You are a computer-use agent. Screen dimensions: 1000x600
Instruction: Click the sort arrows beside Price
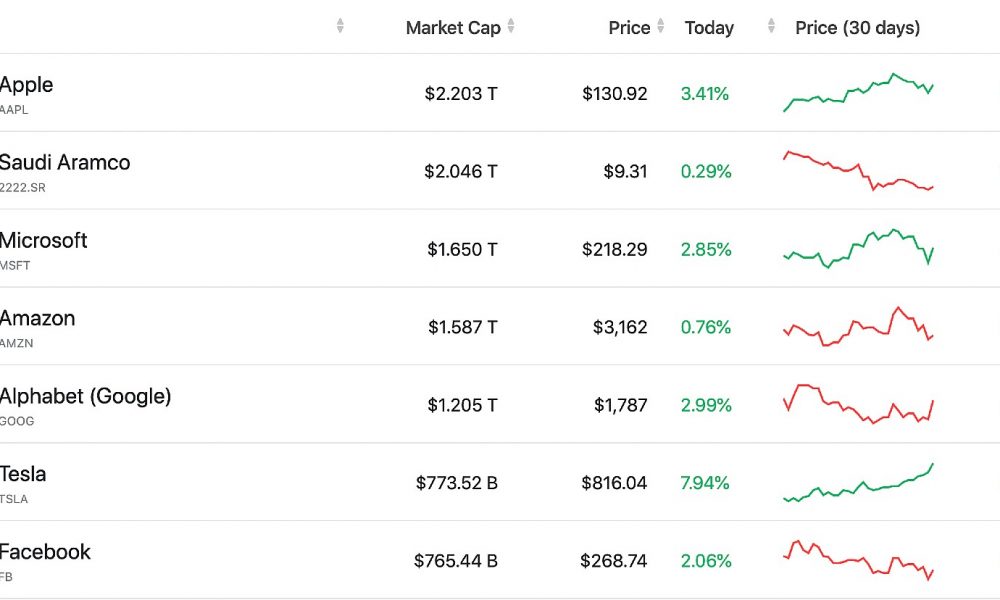pos(661,26)
